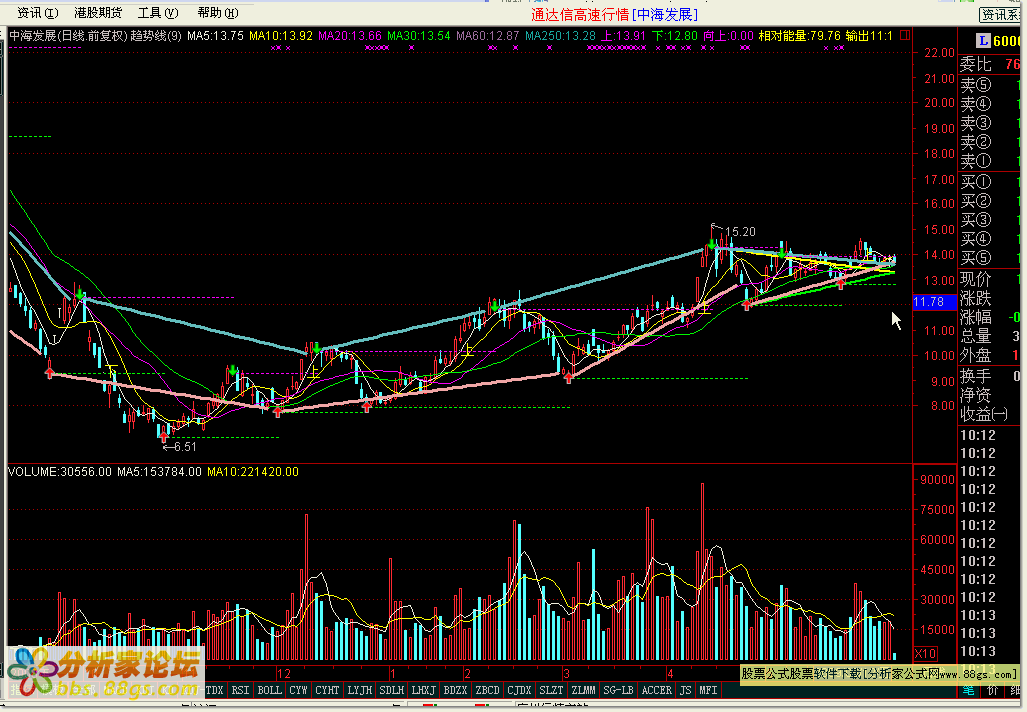Select the BDZX indicator tab

tap(455, 690)
